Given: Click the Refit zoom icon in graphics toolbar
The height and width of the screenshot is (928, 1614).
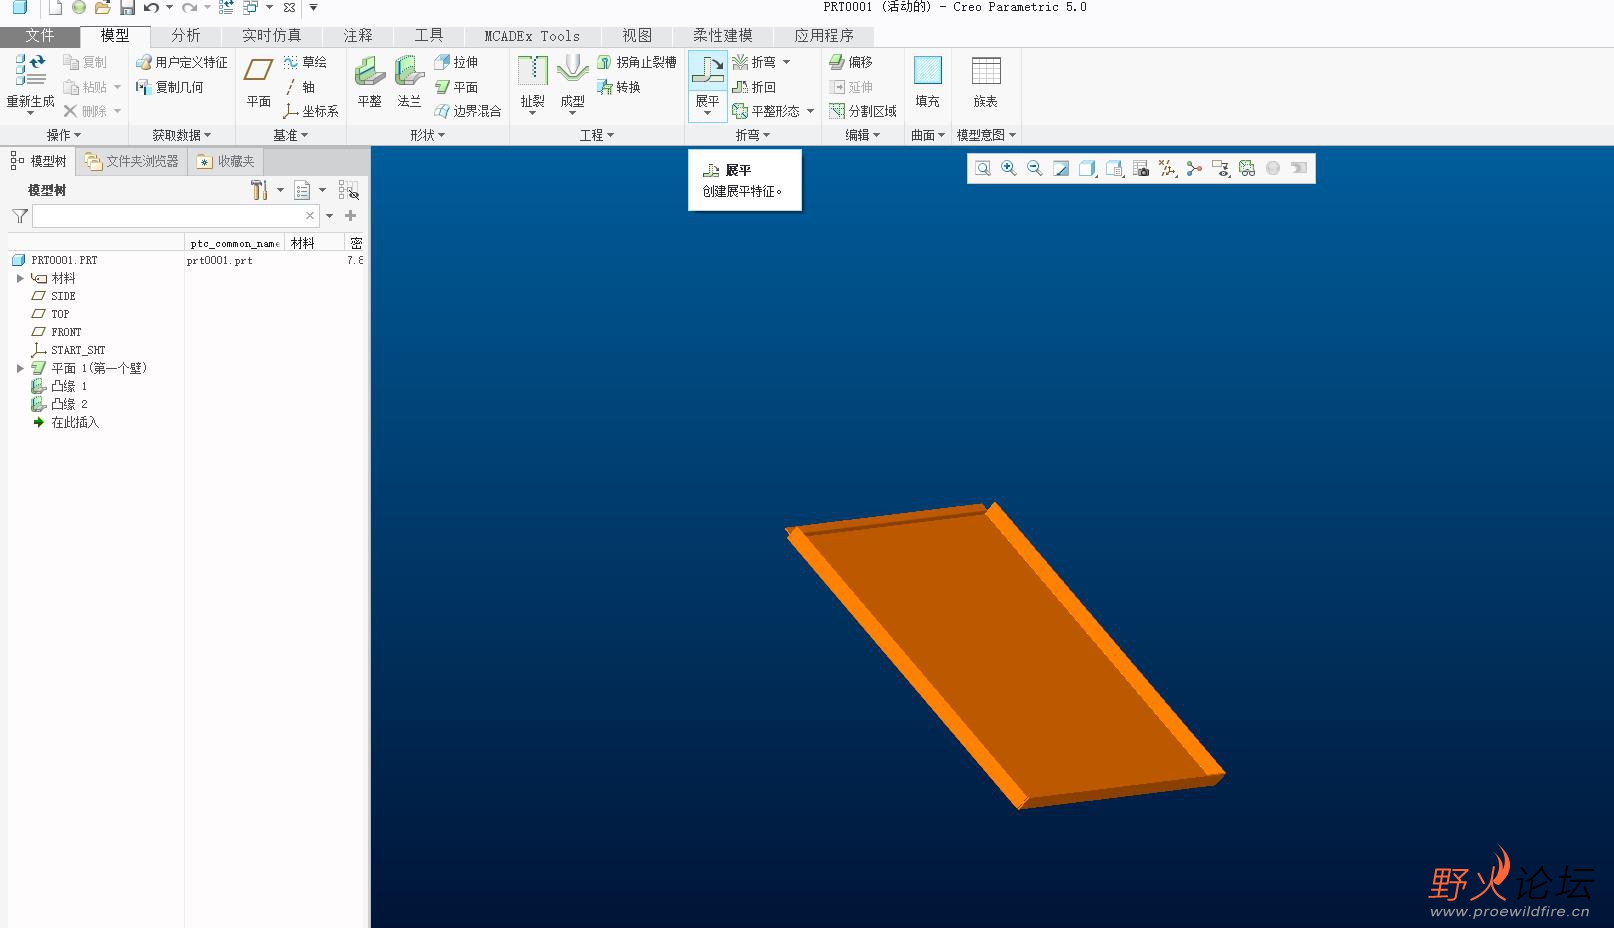Looking at the screenshot, I should click(983, 168).
